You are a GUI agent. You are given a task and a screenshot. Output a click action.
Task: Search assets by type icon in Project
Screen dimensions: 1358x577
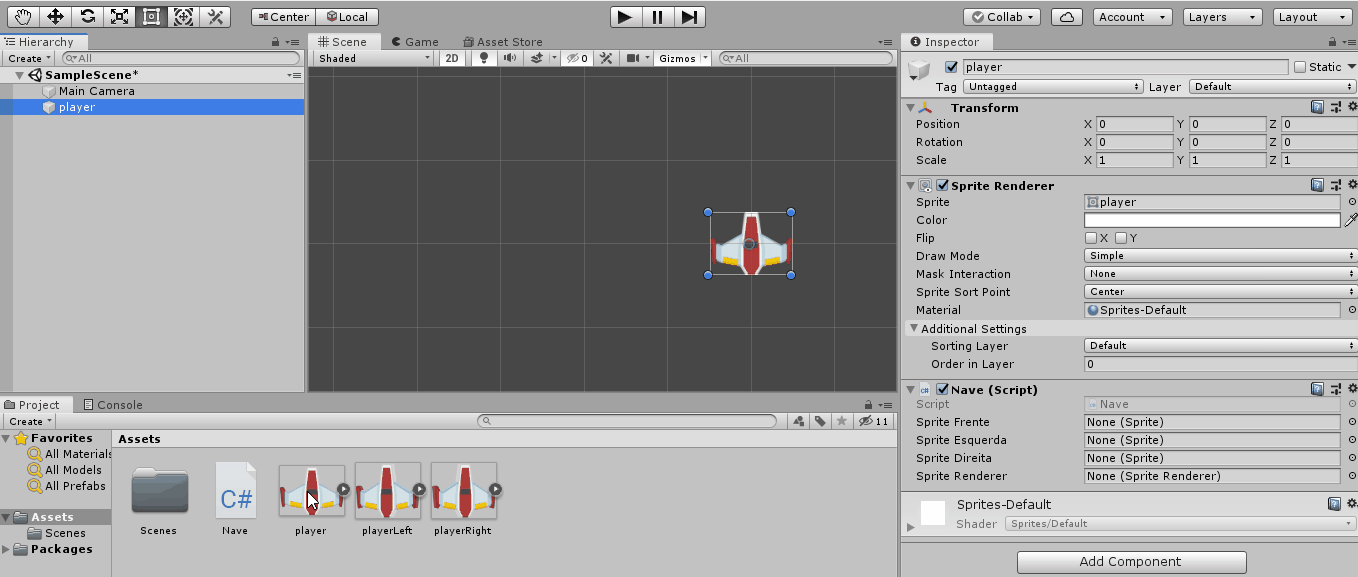(800, 421)
